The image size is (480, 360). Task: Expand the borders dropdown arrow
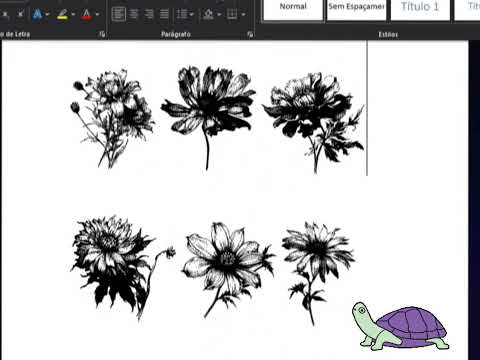(x=243, y=14)
